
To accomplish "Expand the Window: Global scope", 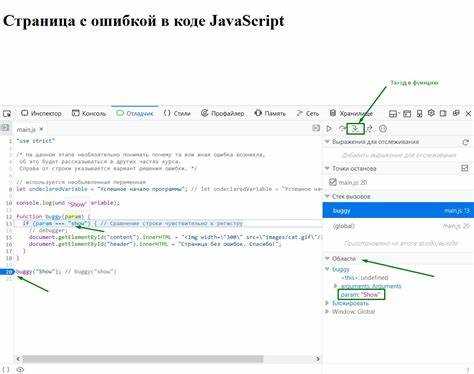I will 327,311.
